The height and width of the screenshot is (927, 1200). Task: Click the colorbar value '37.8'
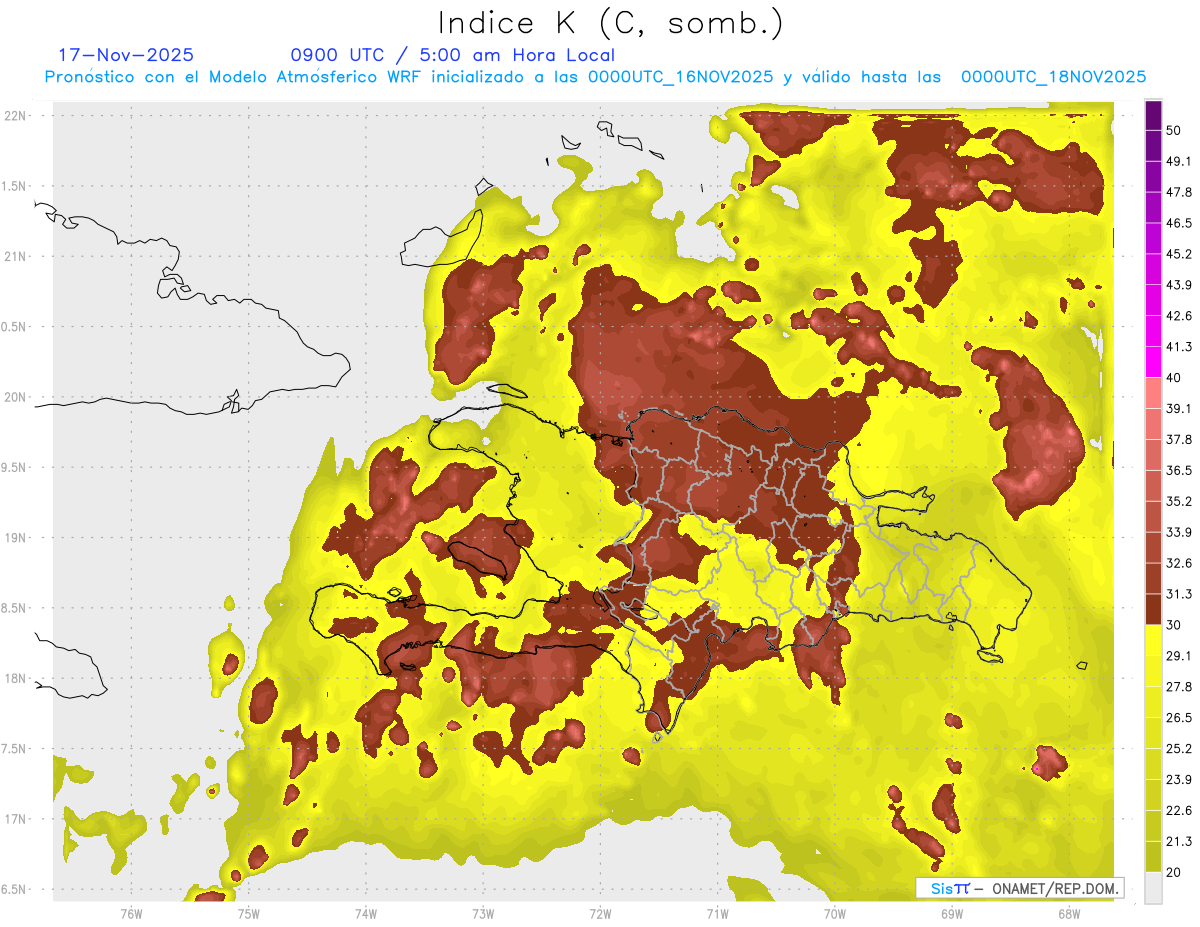coord(1179,440)
